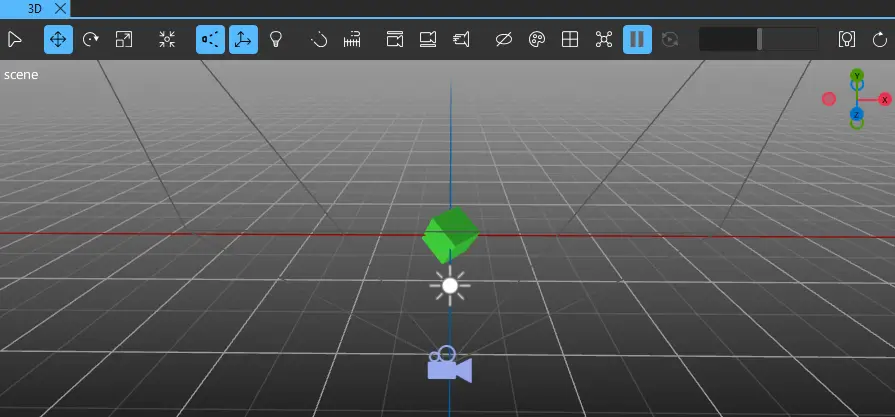Toggle the light bulb lighting icon

(x=275, y=40)
